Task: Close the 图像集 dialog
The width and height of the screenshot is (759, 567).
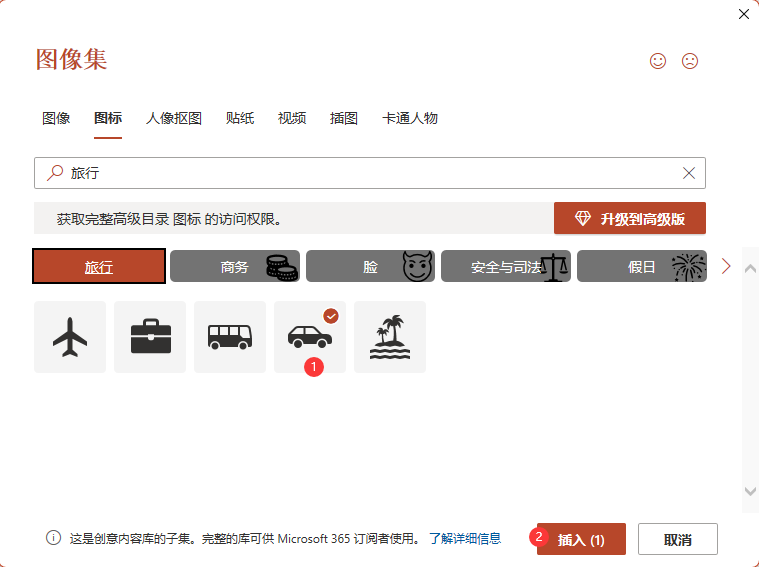Action: (x=744, y=14)
